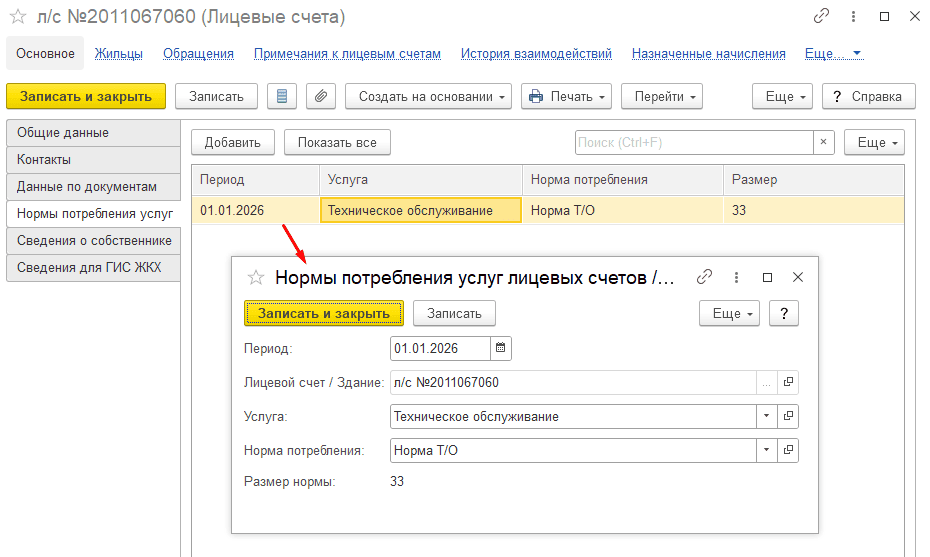Screen dimensions: 930x557
Task: Star the main account window as favorite
Action: [18, 17]
